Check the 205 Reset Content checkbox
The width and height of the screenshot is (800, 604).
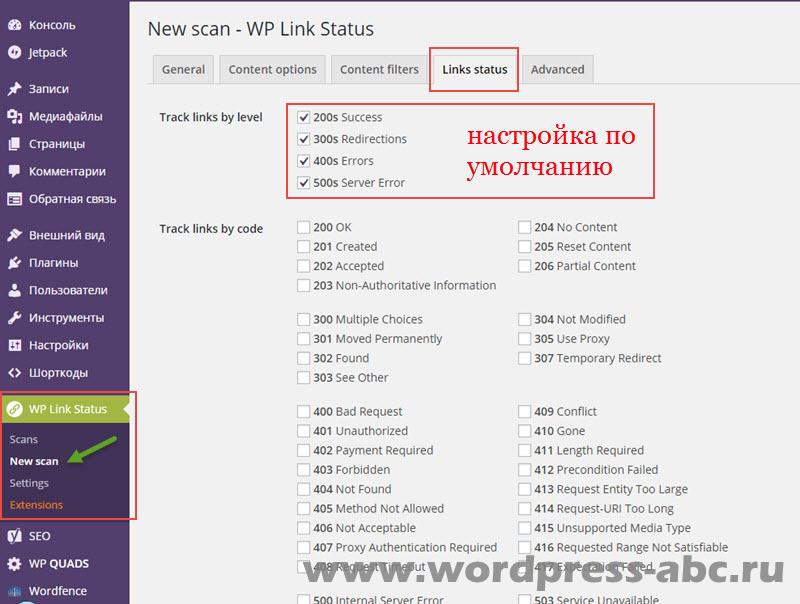point(524,246)
